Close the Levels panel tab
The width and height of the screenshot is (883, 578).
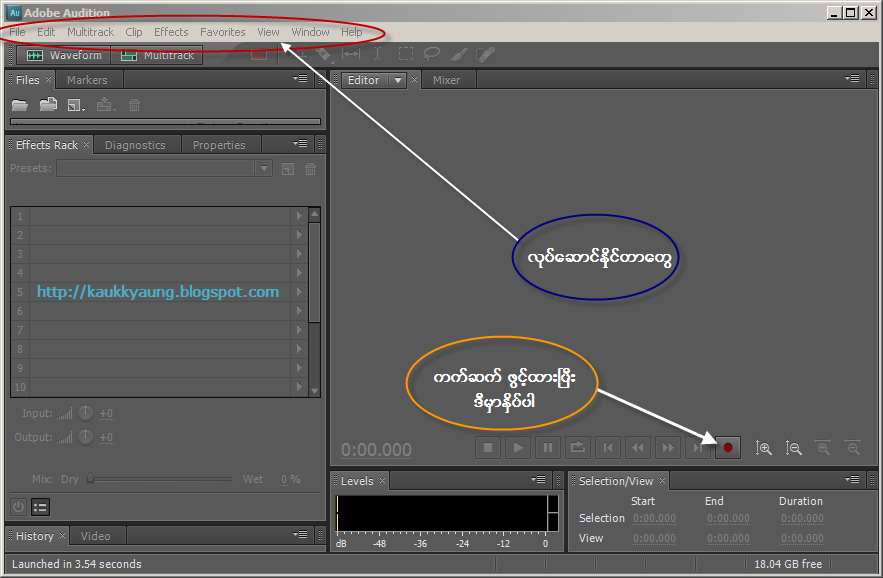(382, 480)
